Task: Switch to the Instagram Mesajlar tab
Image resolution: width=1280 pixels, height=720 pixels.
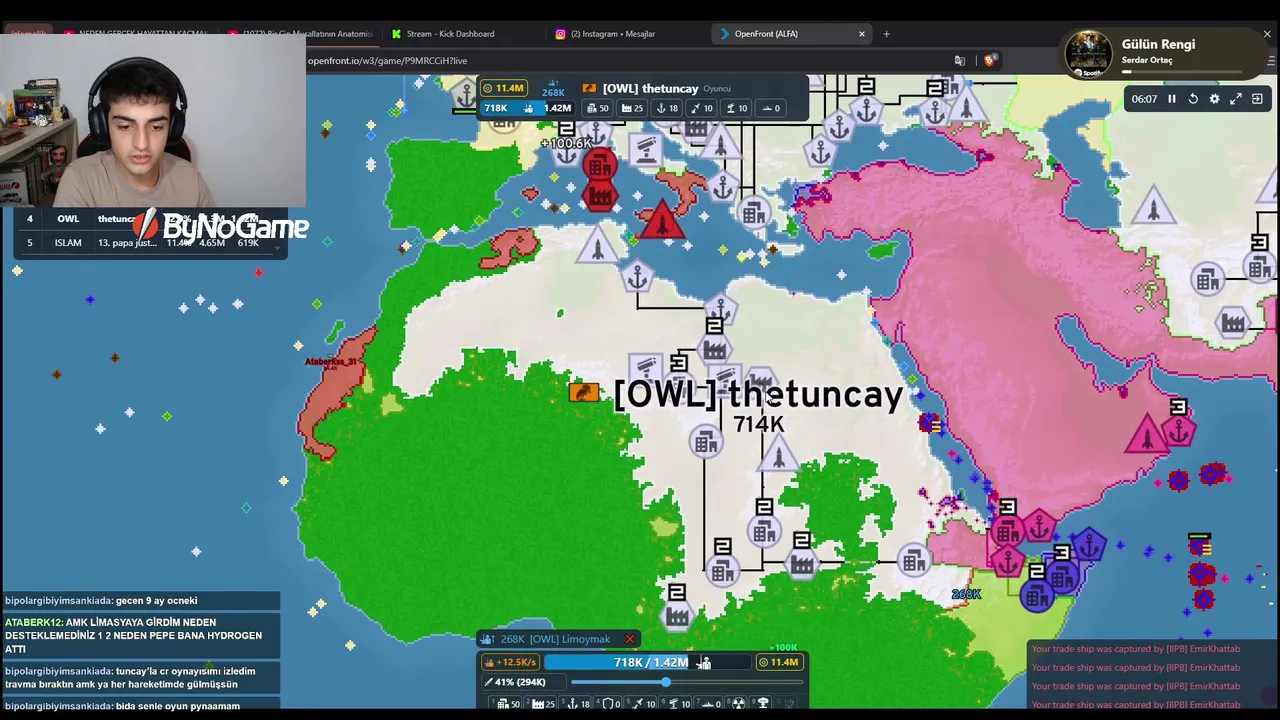Action: pyautogui.click(x=612, y=34)
